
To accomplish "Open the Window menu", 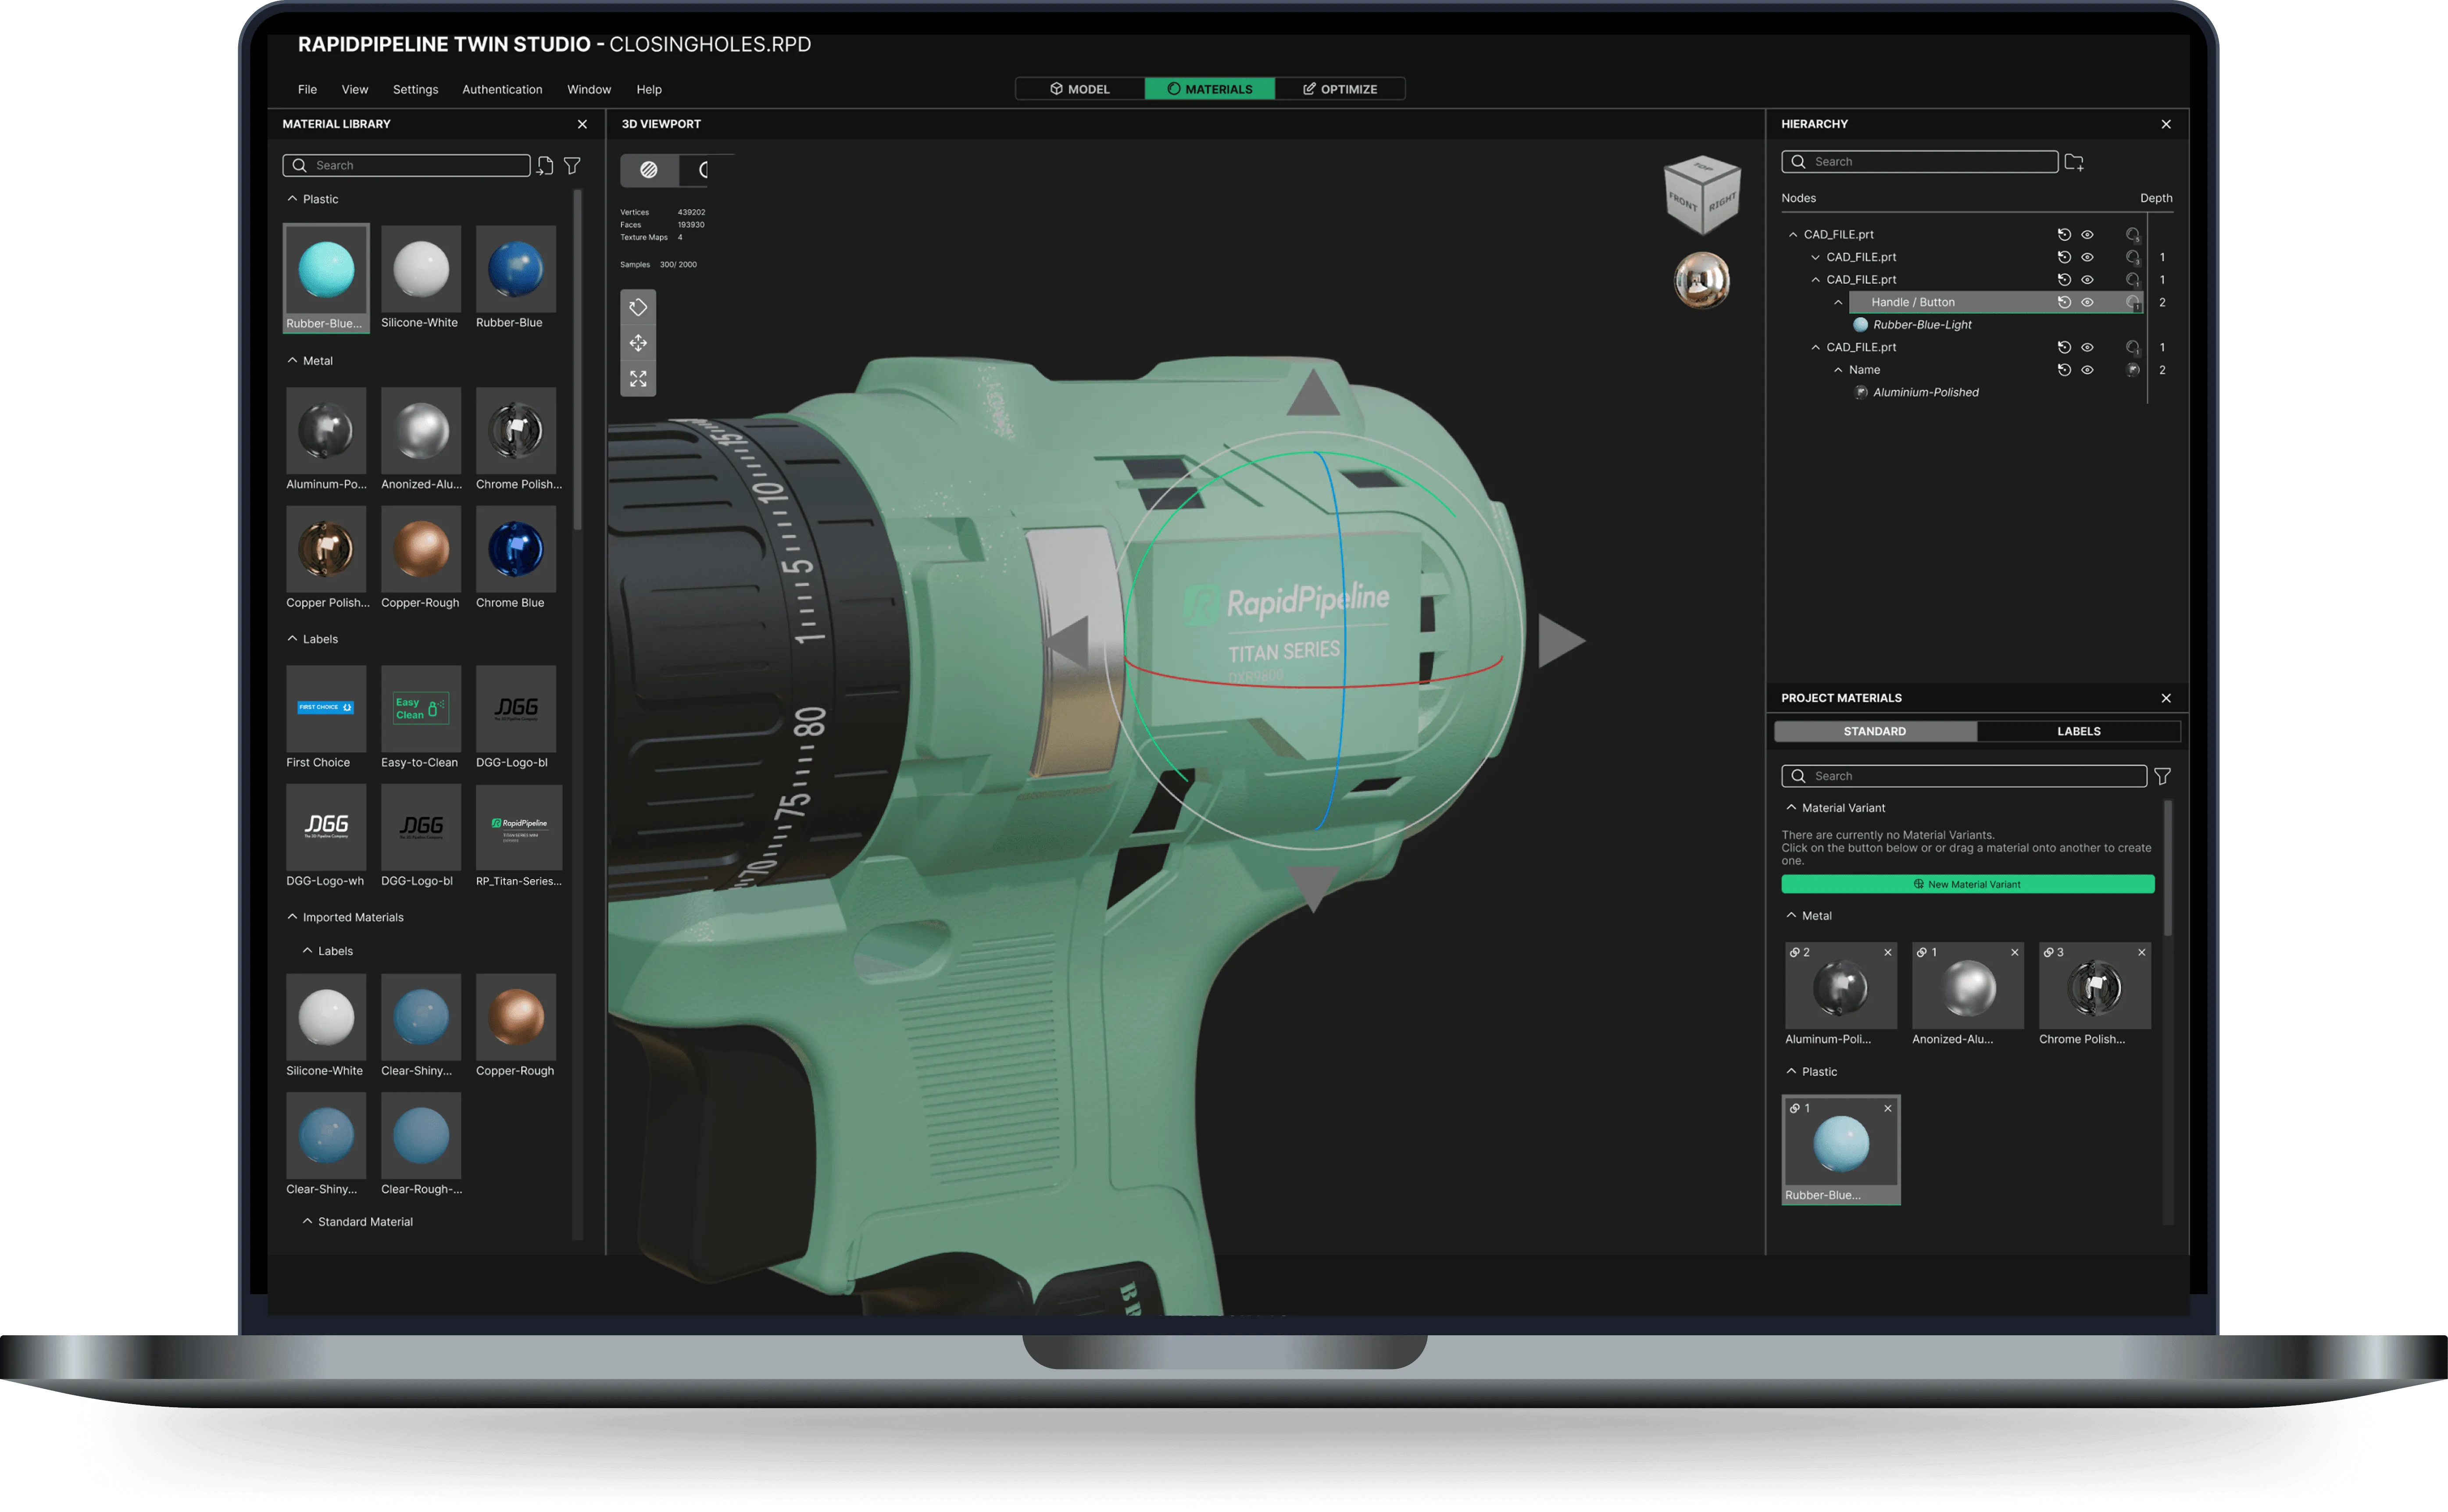I will tap(589, 89).
